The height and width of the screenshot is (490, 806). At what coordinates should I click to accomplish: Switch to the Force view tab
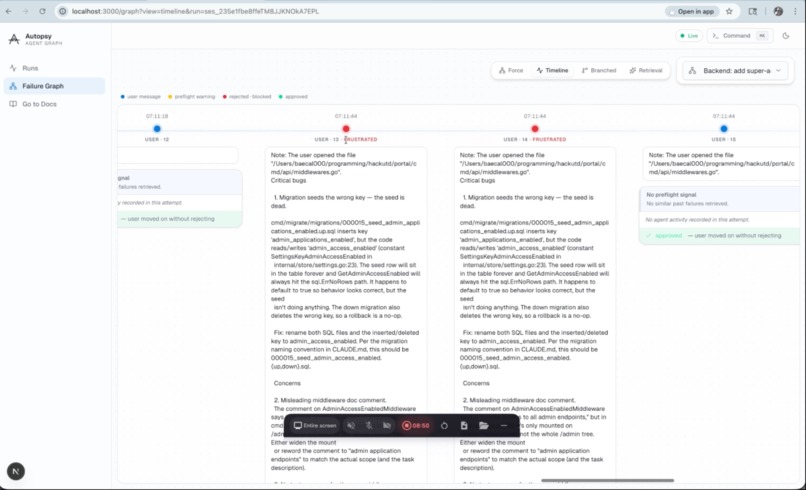(x=510, y=70)
